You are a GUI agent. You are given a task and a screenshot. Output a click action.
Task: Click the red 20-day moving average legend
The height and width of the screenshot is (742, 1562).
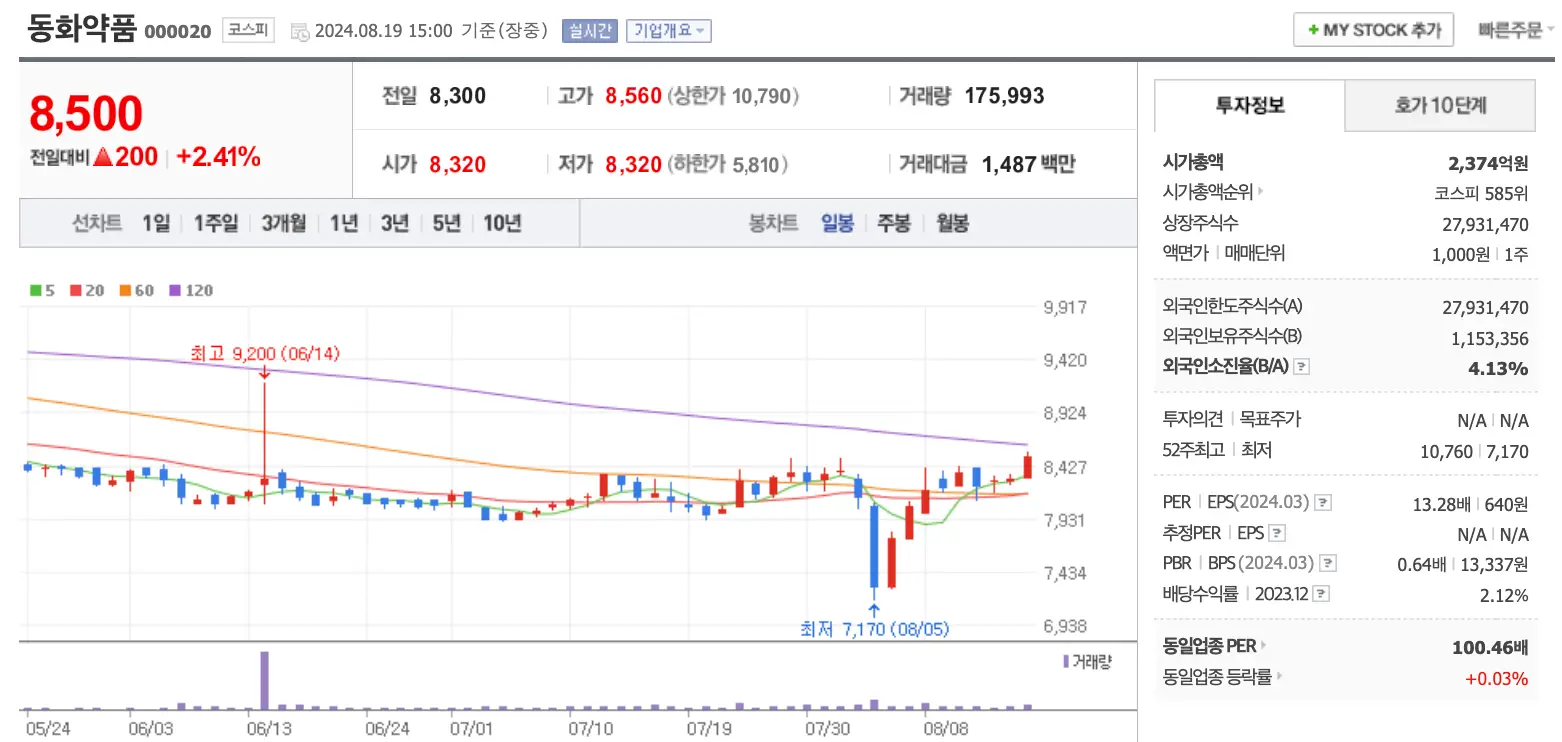[x=87, y=290]
